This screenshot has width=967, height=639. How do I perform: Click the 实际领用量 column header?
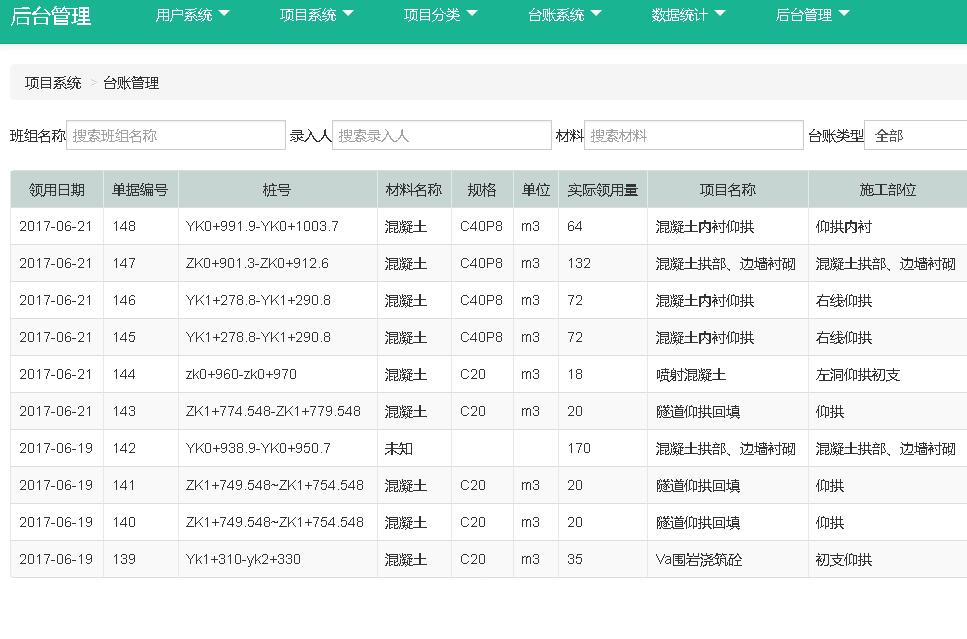click(x=602, y=190)
